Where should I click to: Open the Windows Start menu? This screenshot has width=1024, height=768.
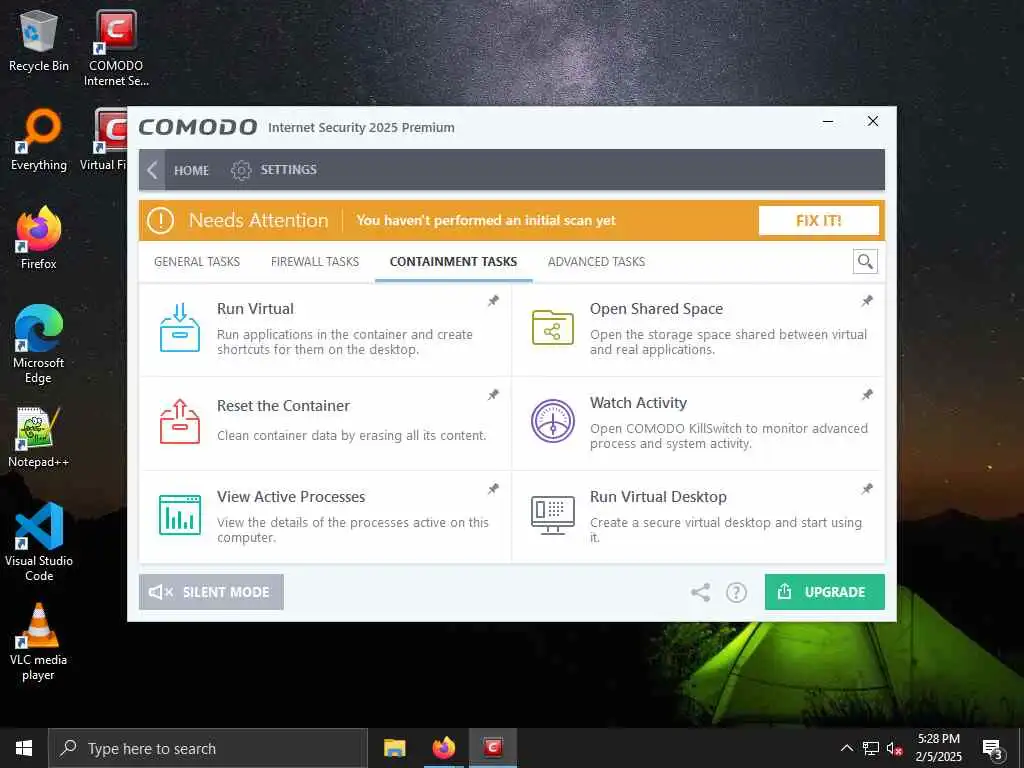[24, 748]
